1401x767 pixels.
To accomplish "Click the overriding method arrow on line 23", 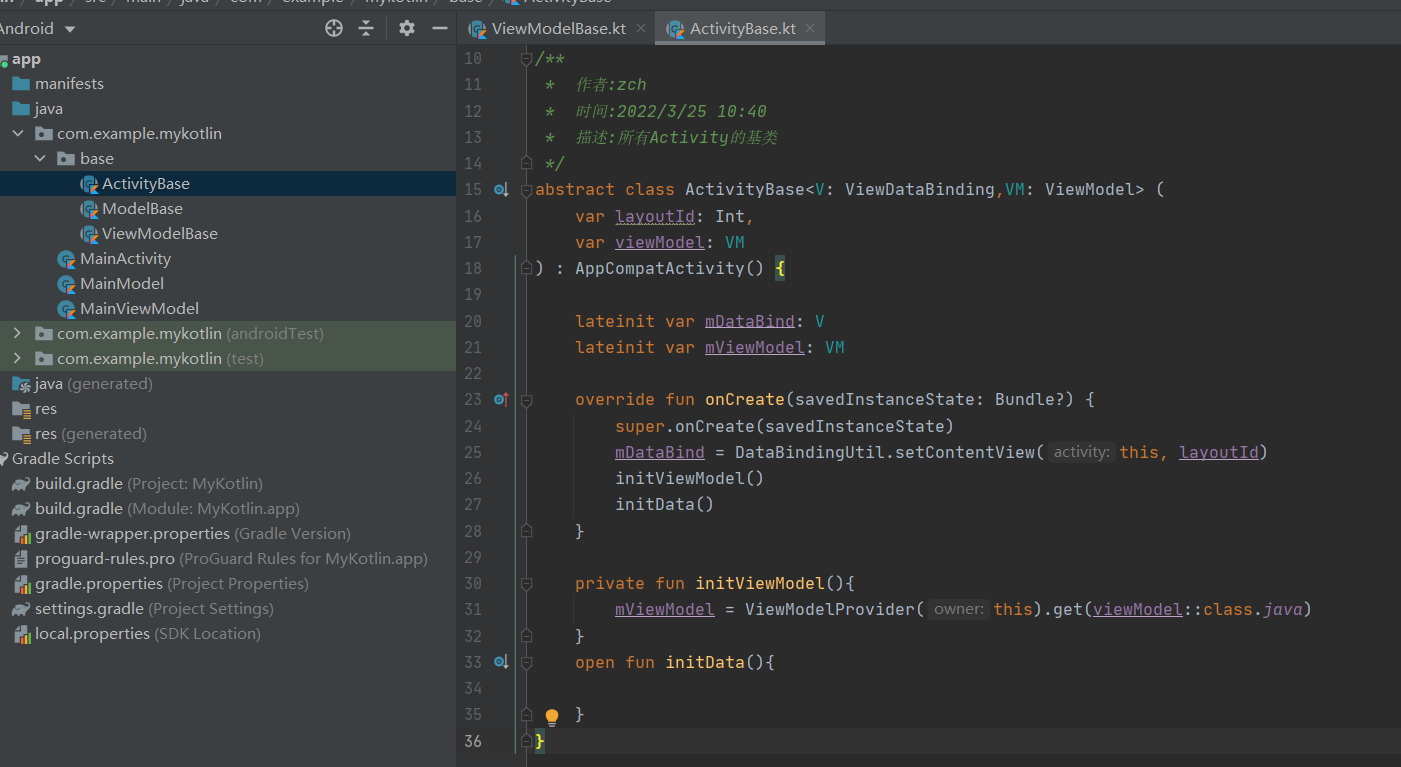I will pos(501,398).
